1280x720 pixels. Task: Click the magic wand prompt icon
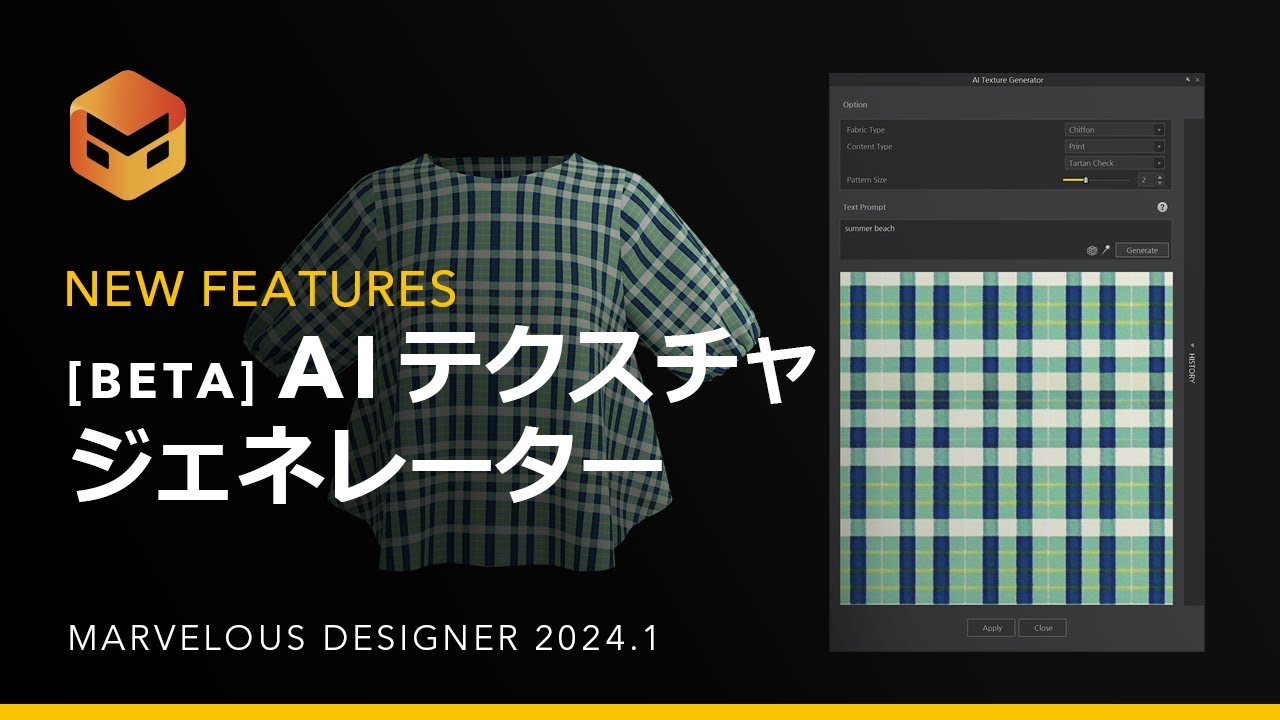pos(1106,251)
